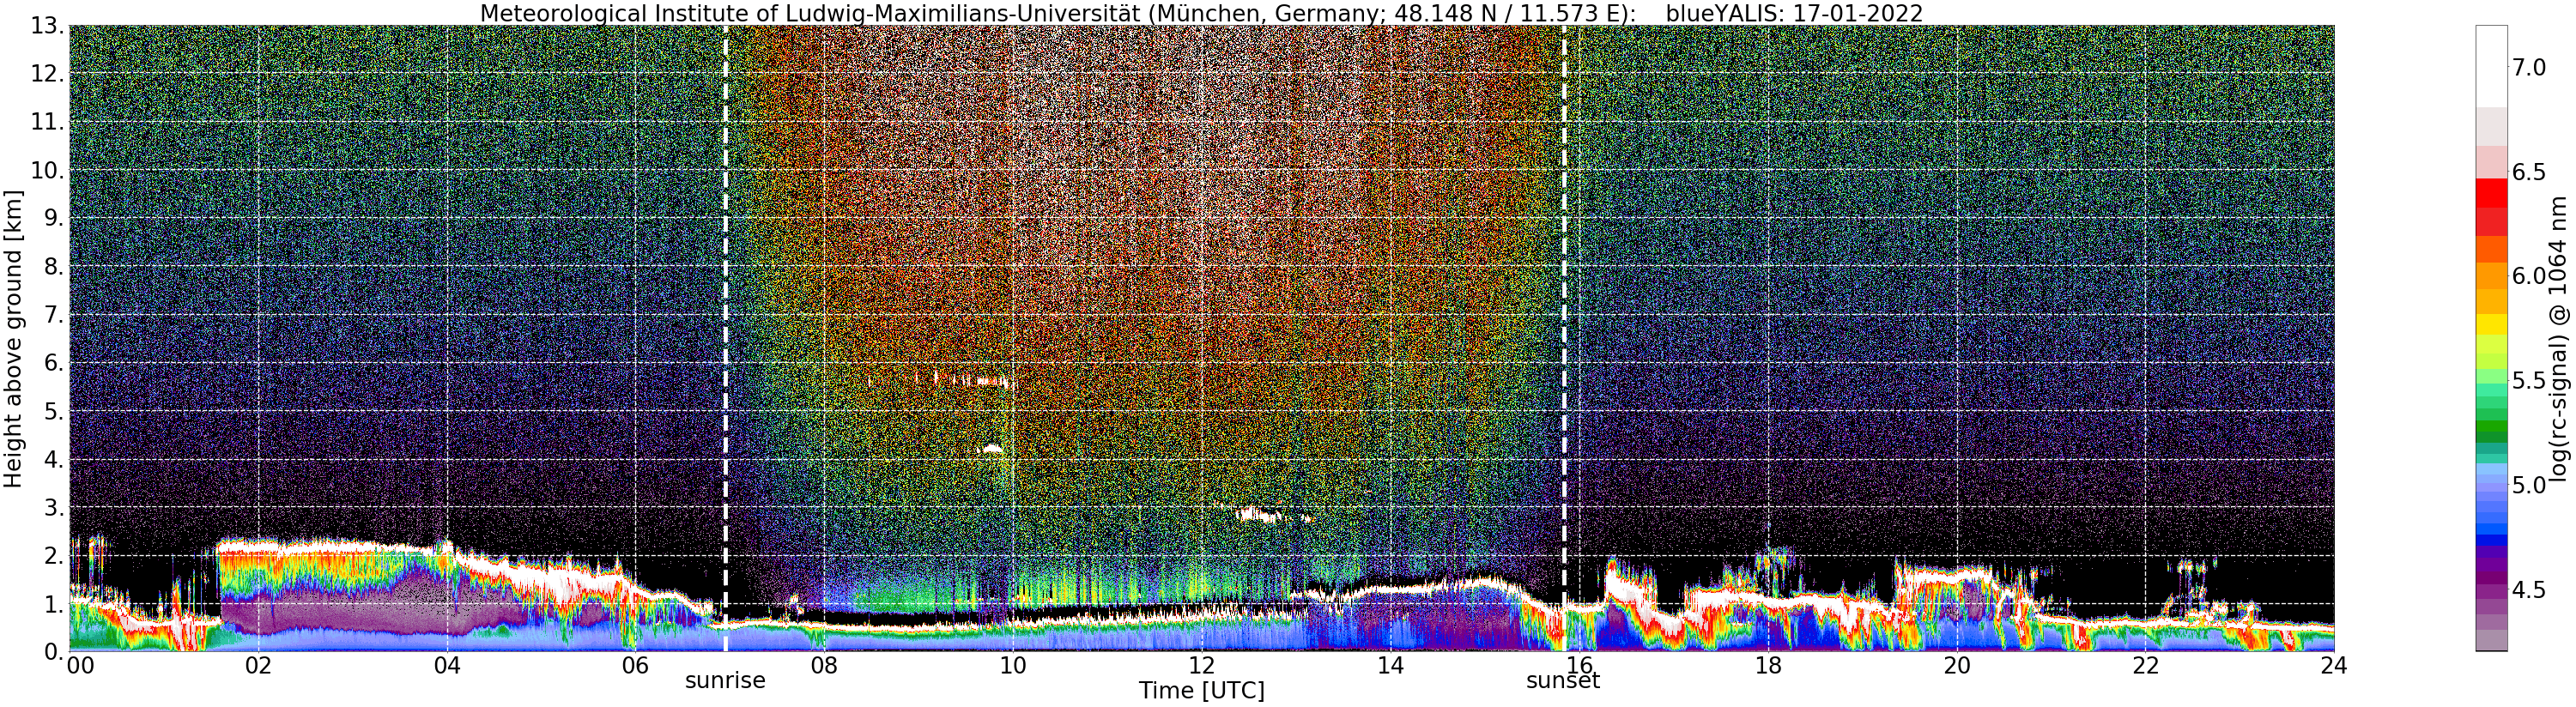Viewport: 2576px width, 707px height.
Task: Click the height axis tick label 8.
Action: (52, 266)
